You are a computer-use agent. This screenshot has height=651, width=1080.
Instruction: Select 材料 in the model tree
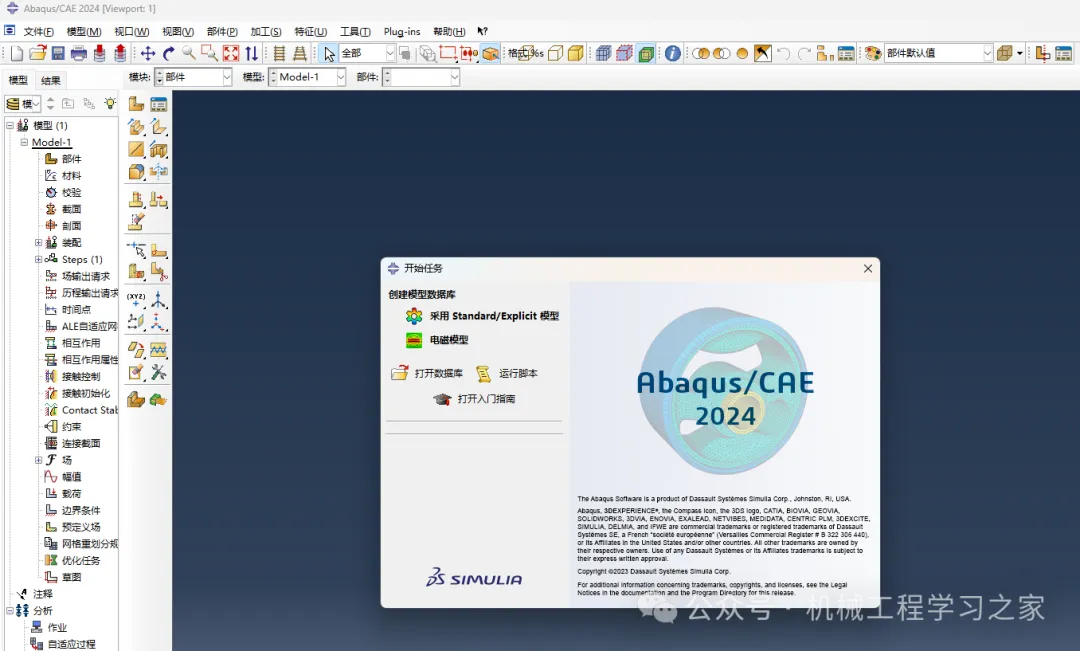[x=71, y=176]
